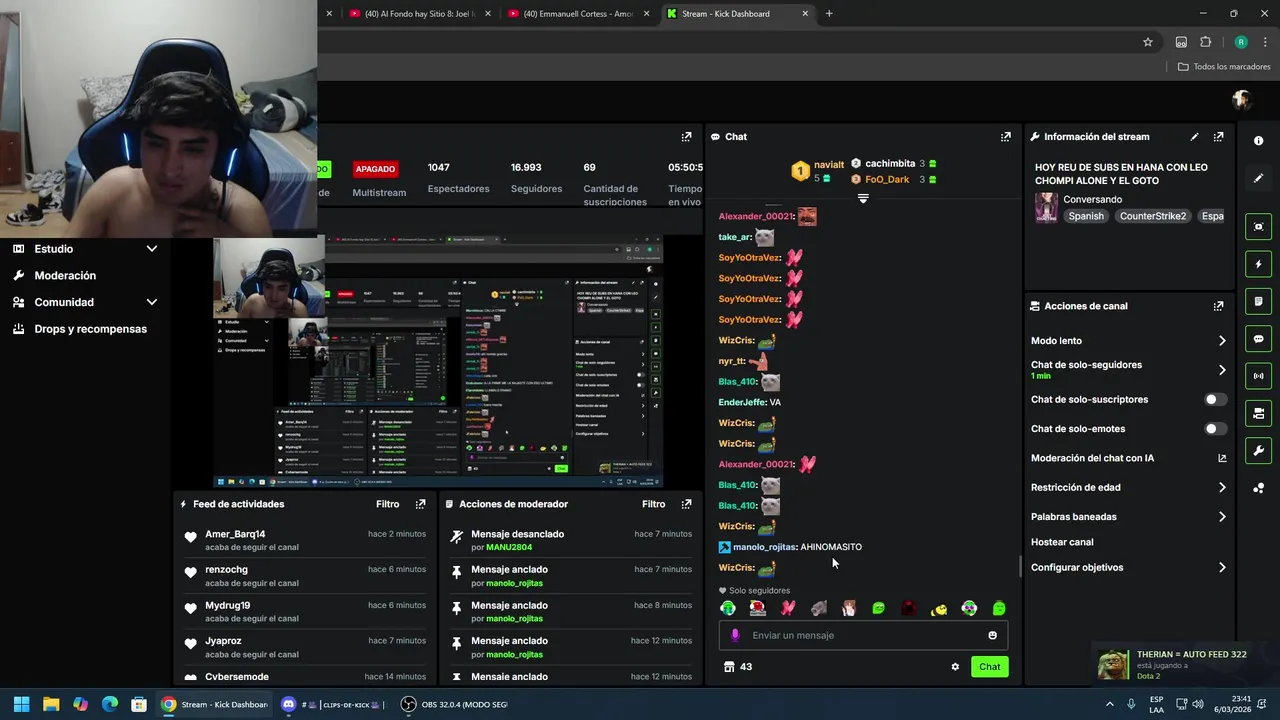Pop out the session statistics panel
1280x720 pixels.
tap(686, 137)
